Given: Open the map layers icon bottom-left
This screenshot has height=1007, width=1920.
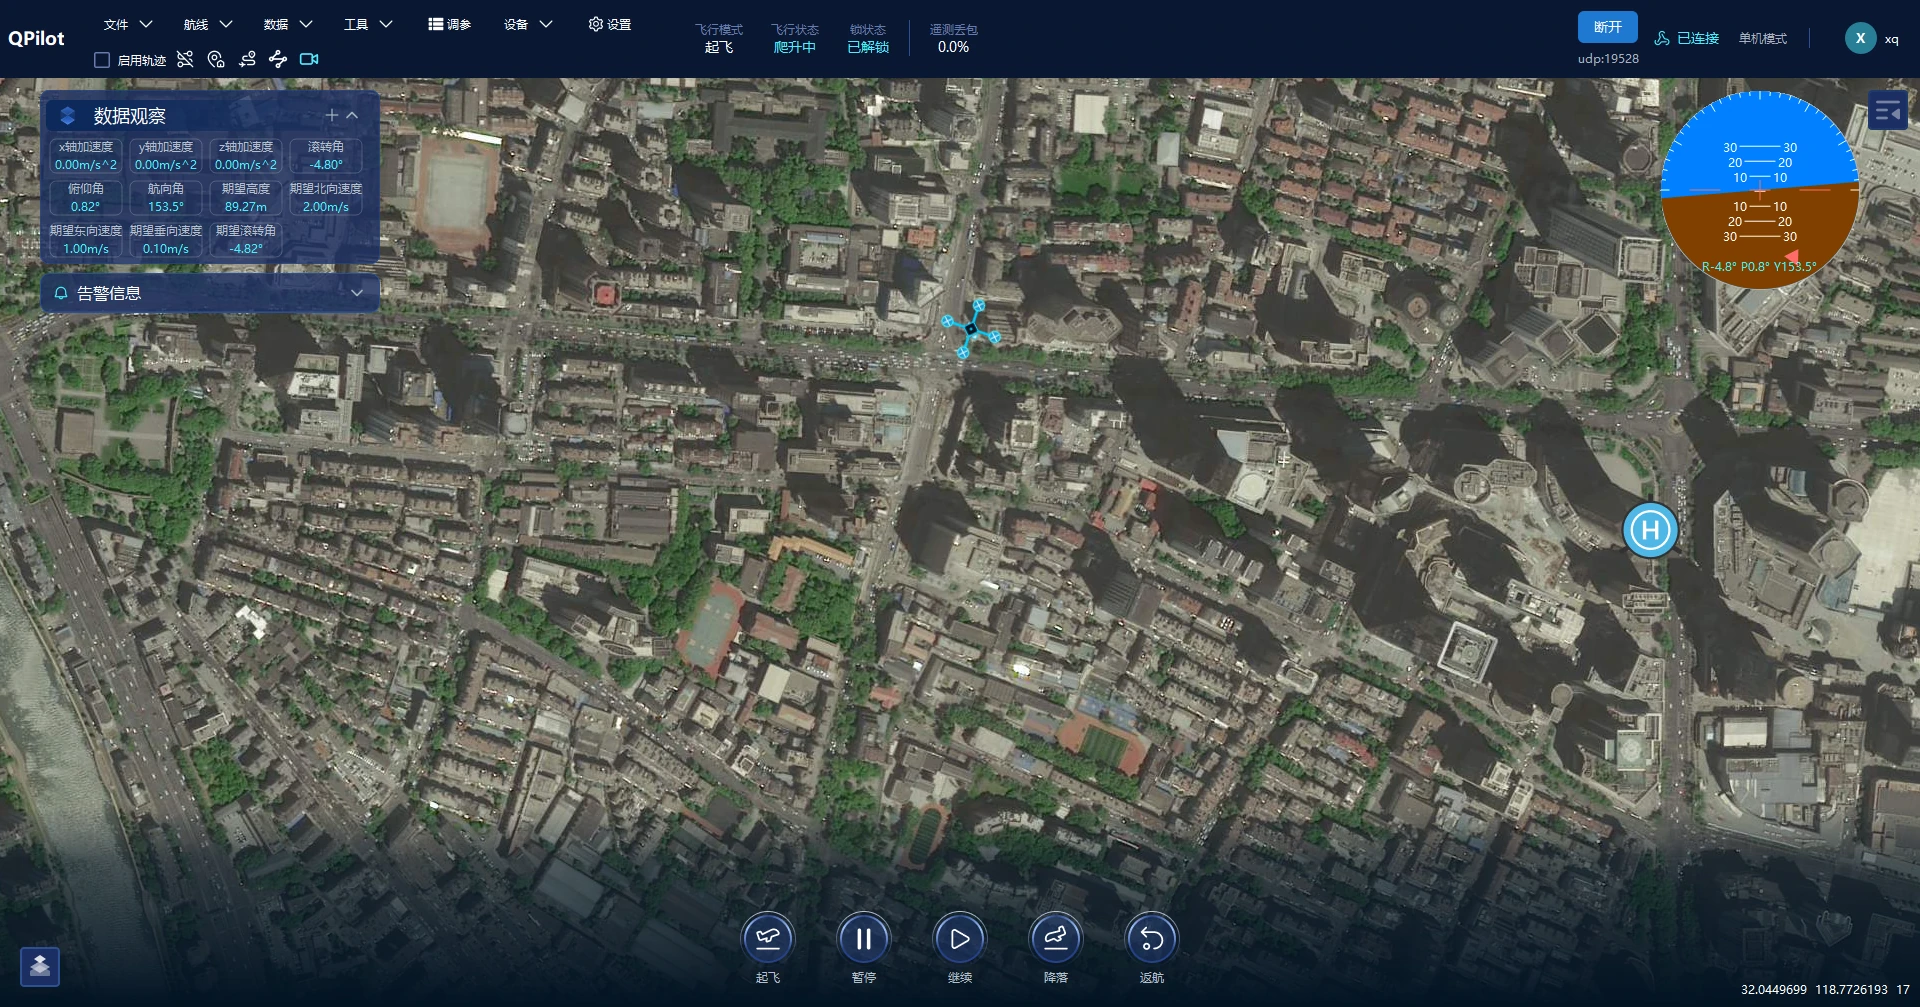Looking at the screenshot, I should pos(40,966).
